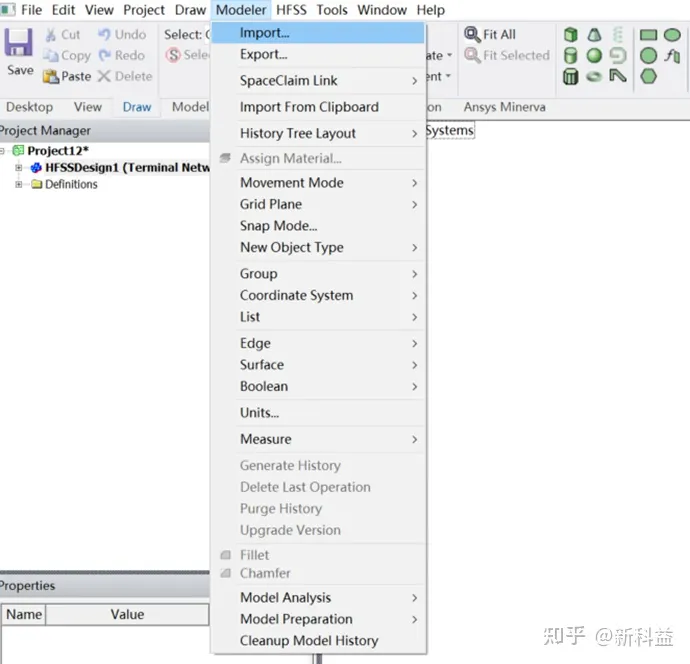Select the Draw Sphere tool
The image size is (690, 664).
tap(594, 55)
